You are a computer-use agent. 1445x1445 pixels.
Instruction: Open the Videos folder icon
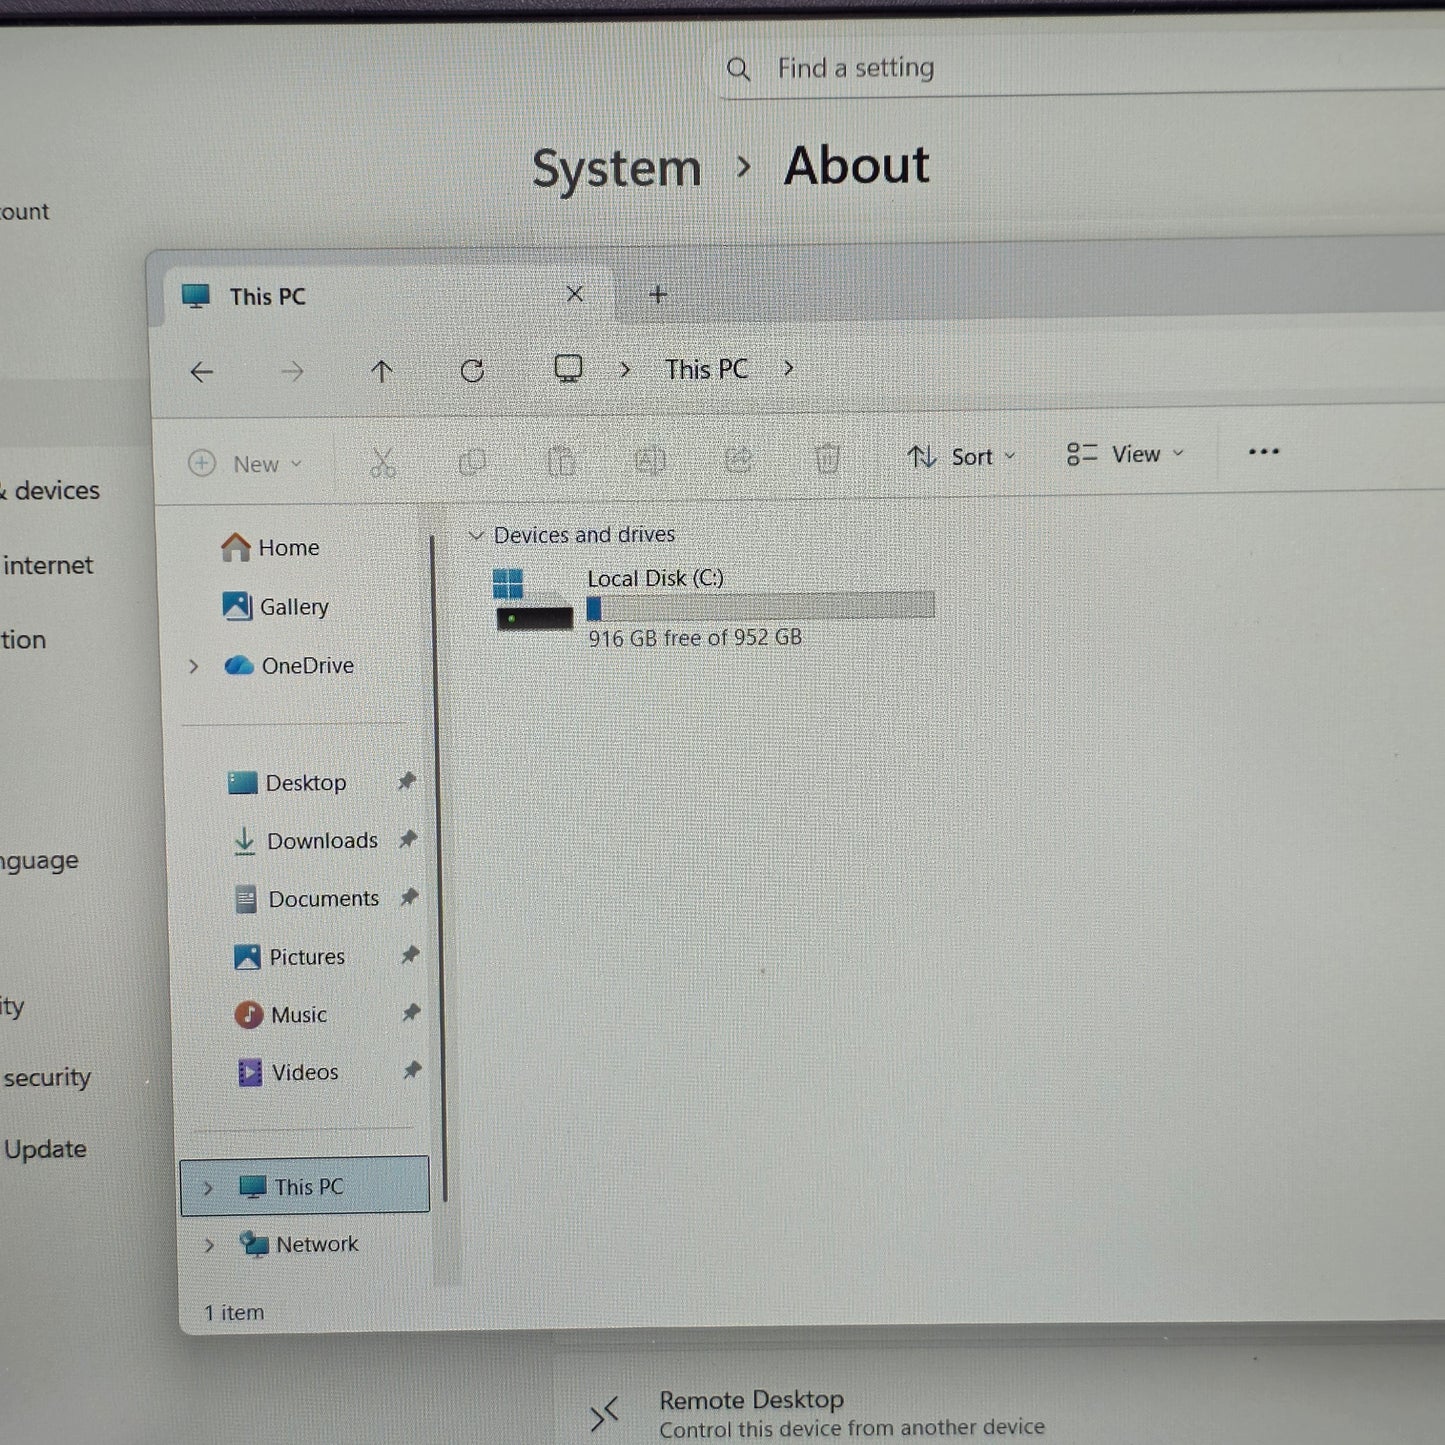(x=249, y=1072)
